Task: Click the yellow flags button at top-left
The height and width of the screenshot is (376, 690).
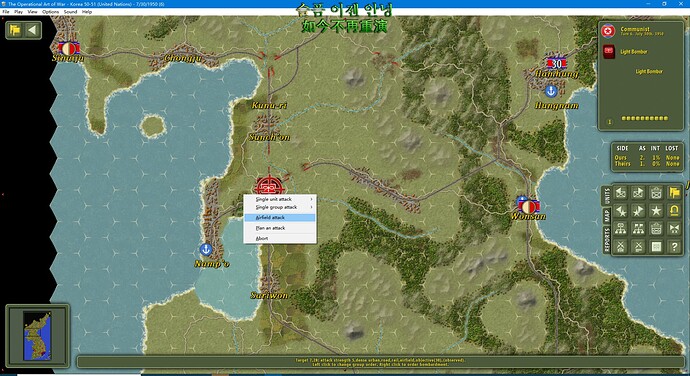Action: (x=15, y=30)
